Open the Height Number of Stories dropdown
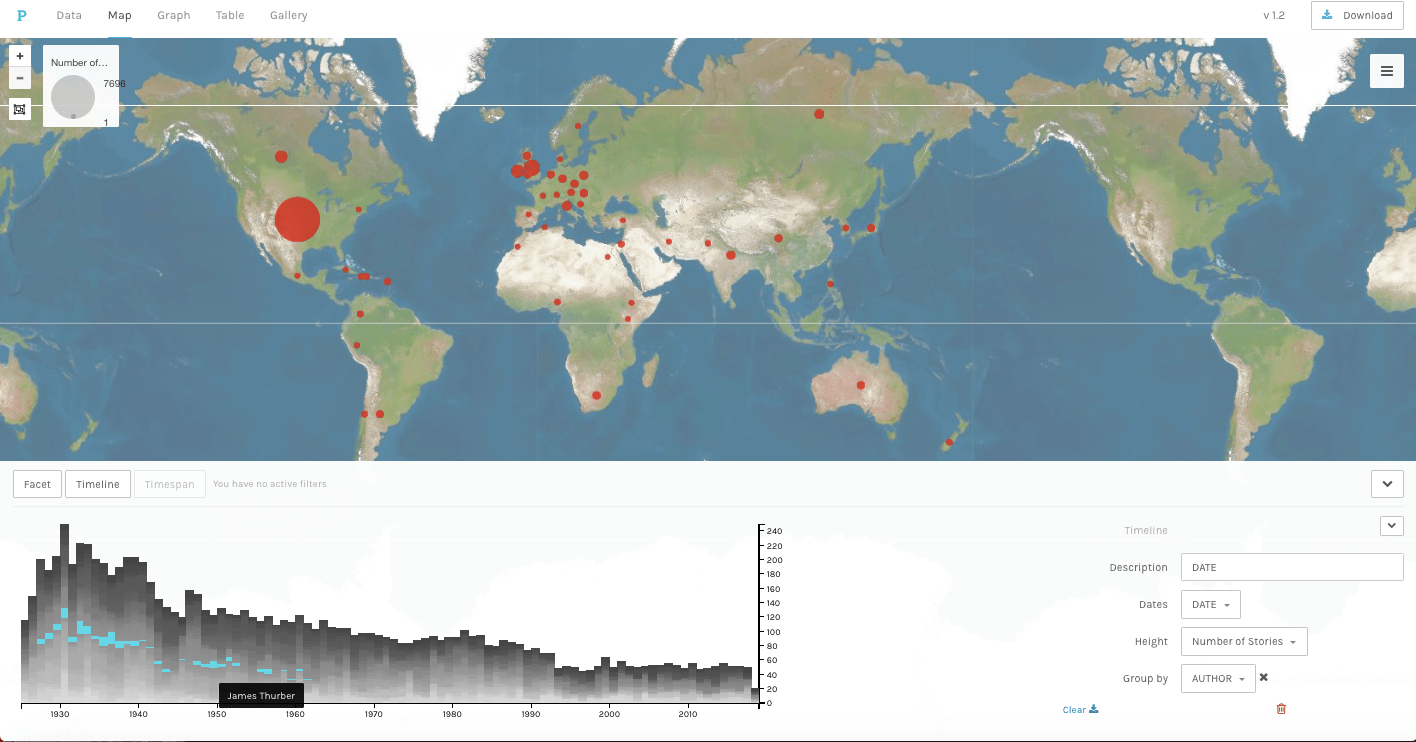The width and height of the screenshot is (1416, 742). coord(1244,642)
